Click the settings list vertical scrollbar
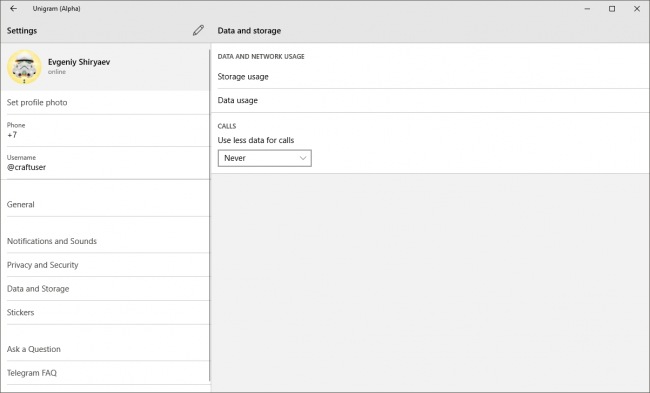This screenshot has height=393, width=650. 210,216
